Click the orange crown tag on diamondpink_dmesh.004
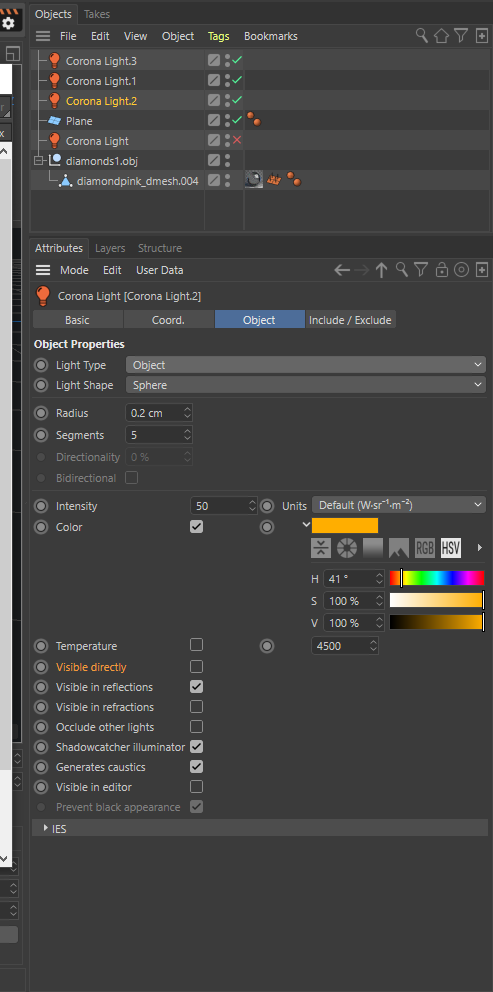This screenshot has width=493, height=992. [x=274, y=180]
